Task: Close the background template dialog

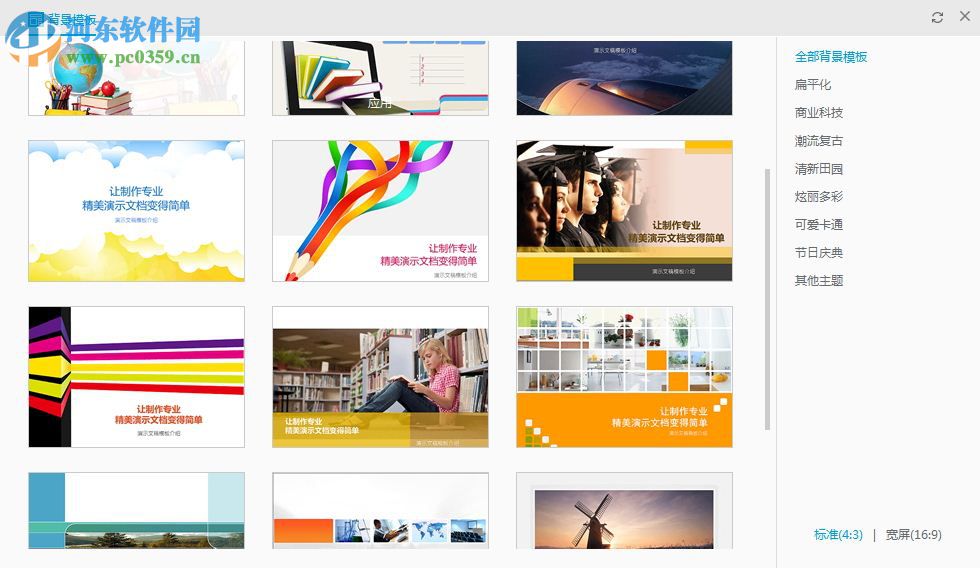Action: tap(964, 17)
